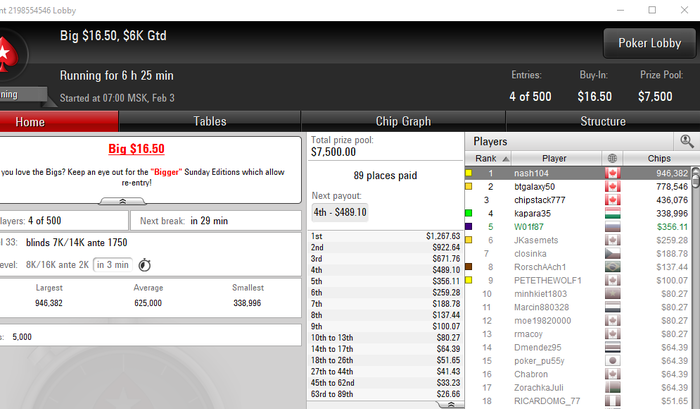The image size is (700, 409).
Task: Click the players list vertical scrollbar
Action: click(696, 286)
